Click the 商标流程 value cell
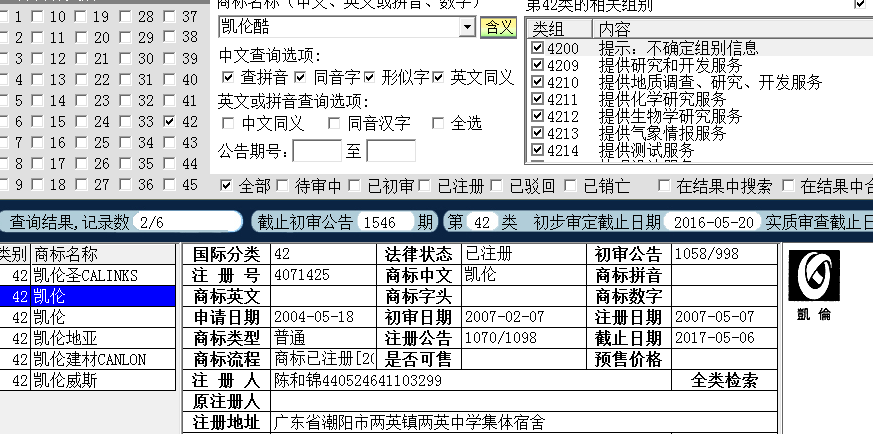The width and height of the screenshot is (873, 434). (x=324, y=359)
